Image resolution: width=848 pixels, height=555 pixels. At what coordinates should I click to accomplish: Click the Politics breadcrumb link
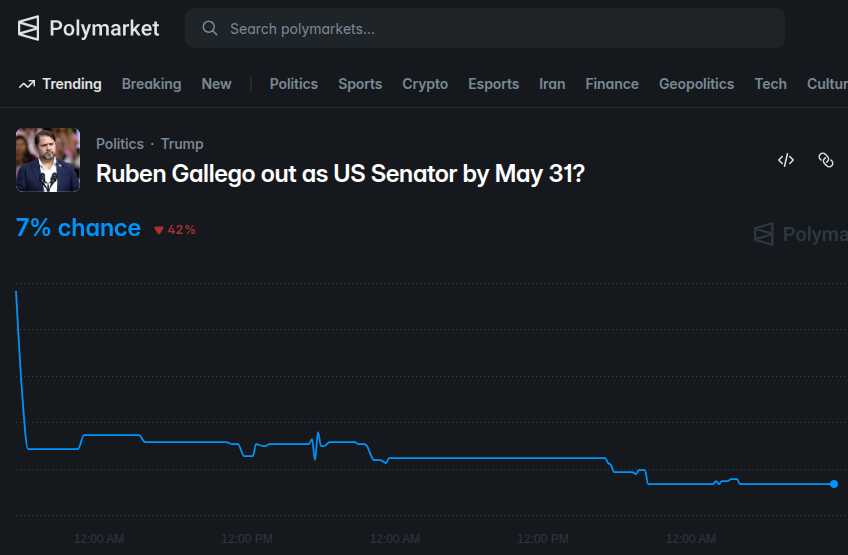[x=120, y=144]
